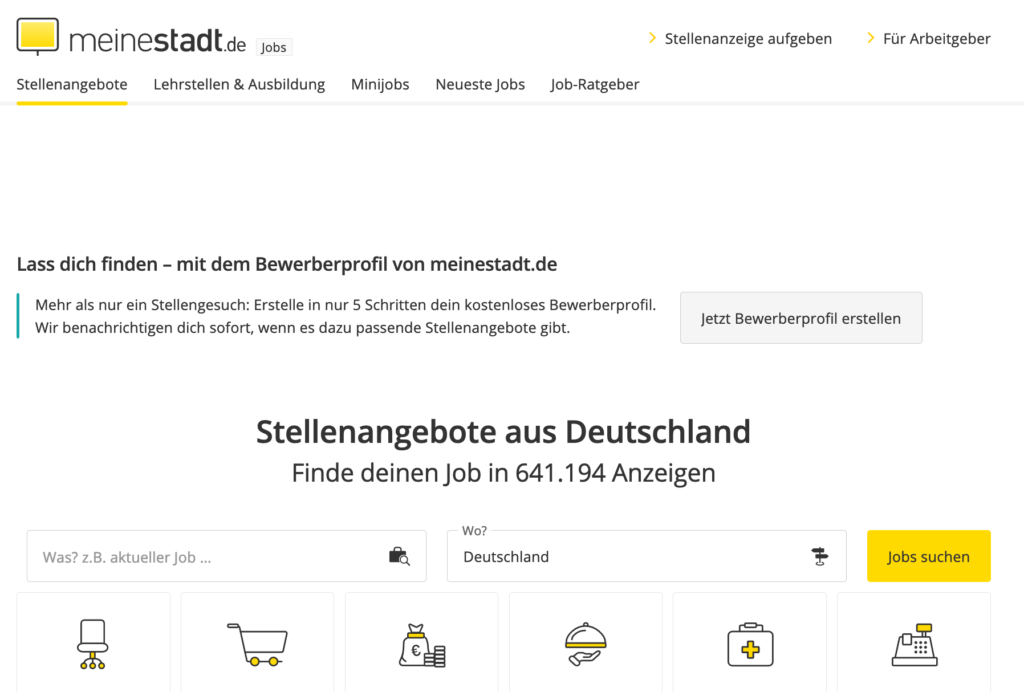Click the Wo? location field with Deutschland
This screenshot has width=1024, height=692.
[630, 556]
